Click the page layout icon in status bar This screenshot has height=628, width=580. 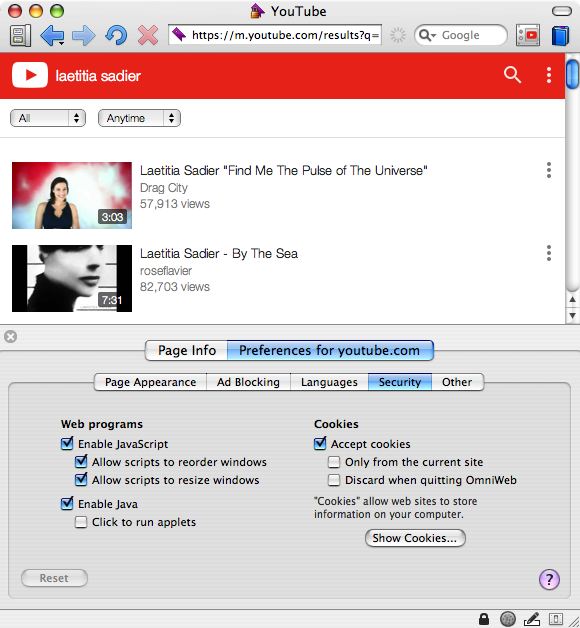[556, 619]
